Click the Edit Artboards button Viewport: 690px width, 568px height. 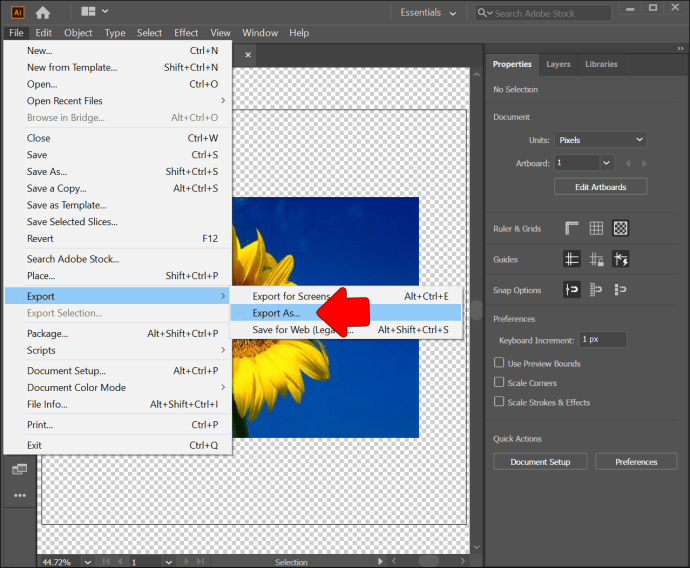[x=600, y=187]
